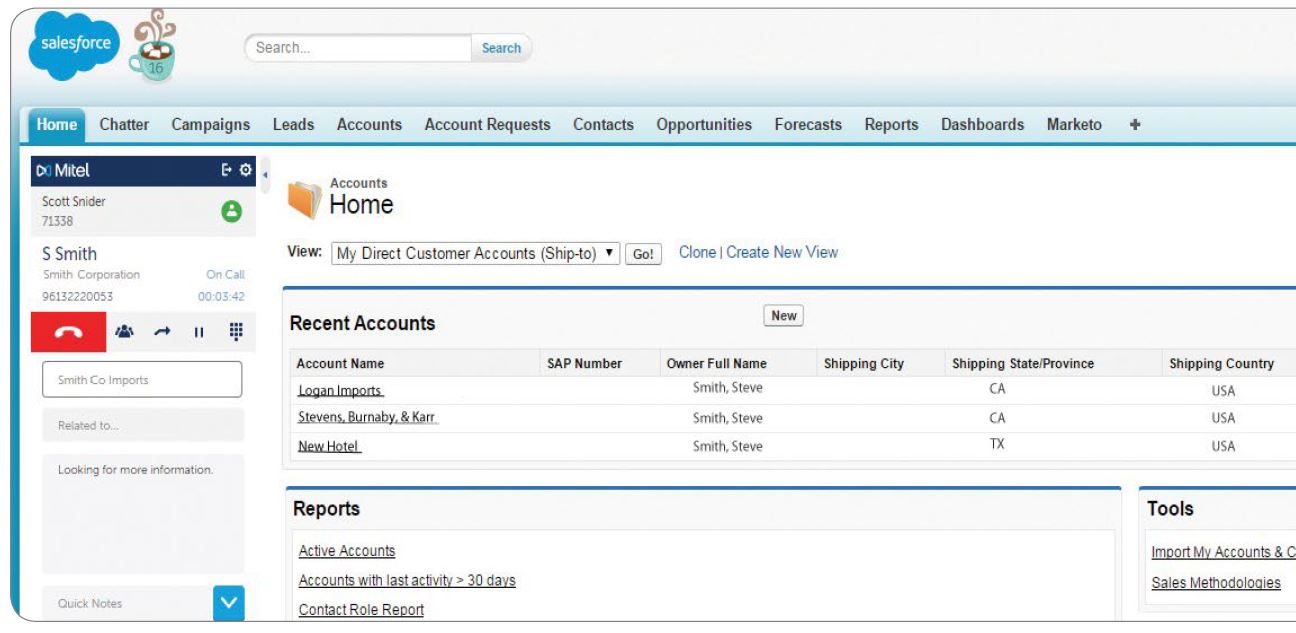This screenshot has height=633, width=1296.
Task: Click the TX state cell for New Hotel
Action: click(x=995, y=445)
